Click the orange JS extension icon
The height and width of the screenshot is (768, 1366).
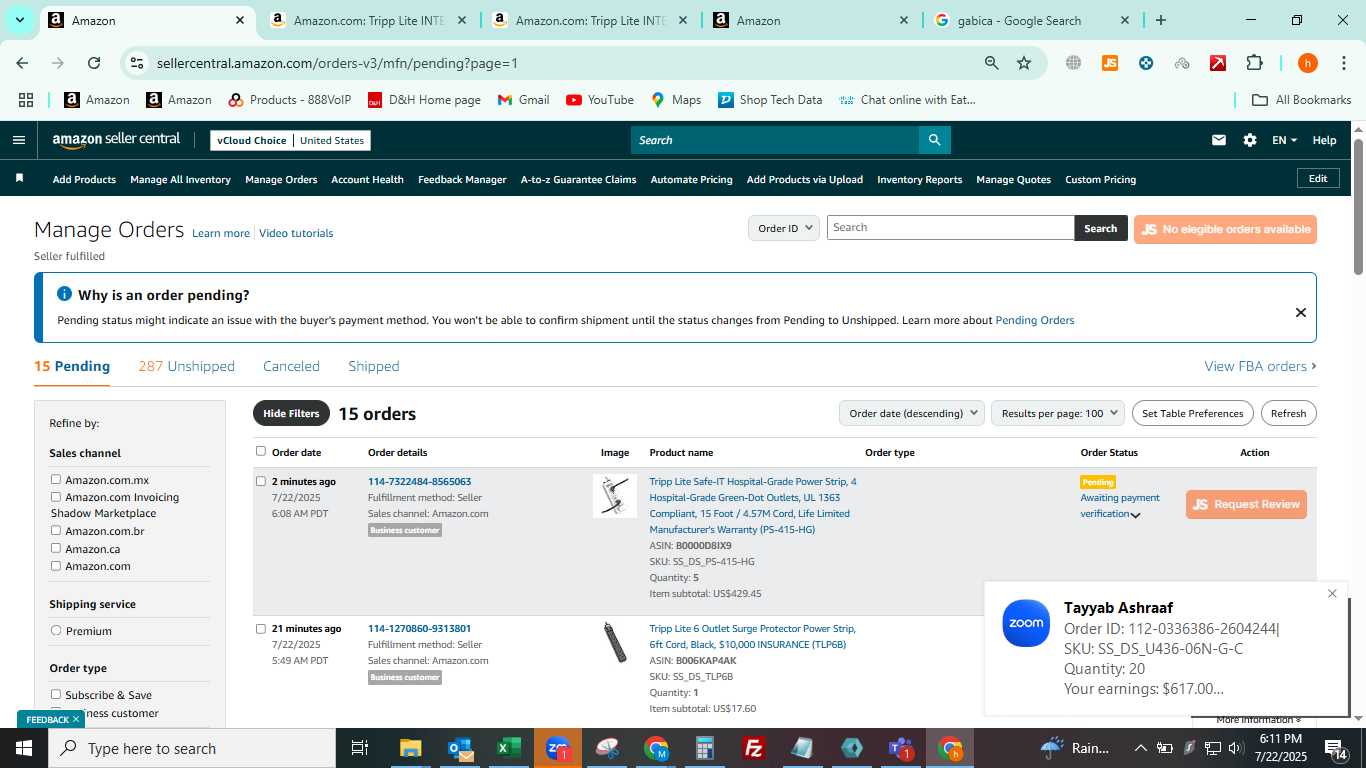(1109, 63)
